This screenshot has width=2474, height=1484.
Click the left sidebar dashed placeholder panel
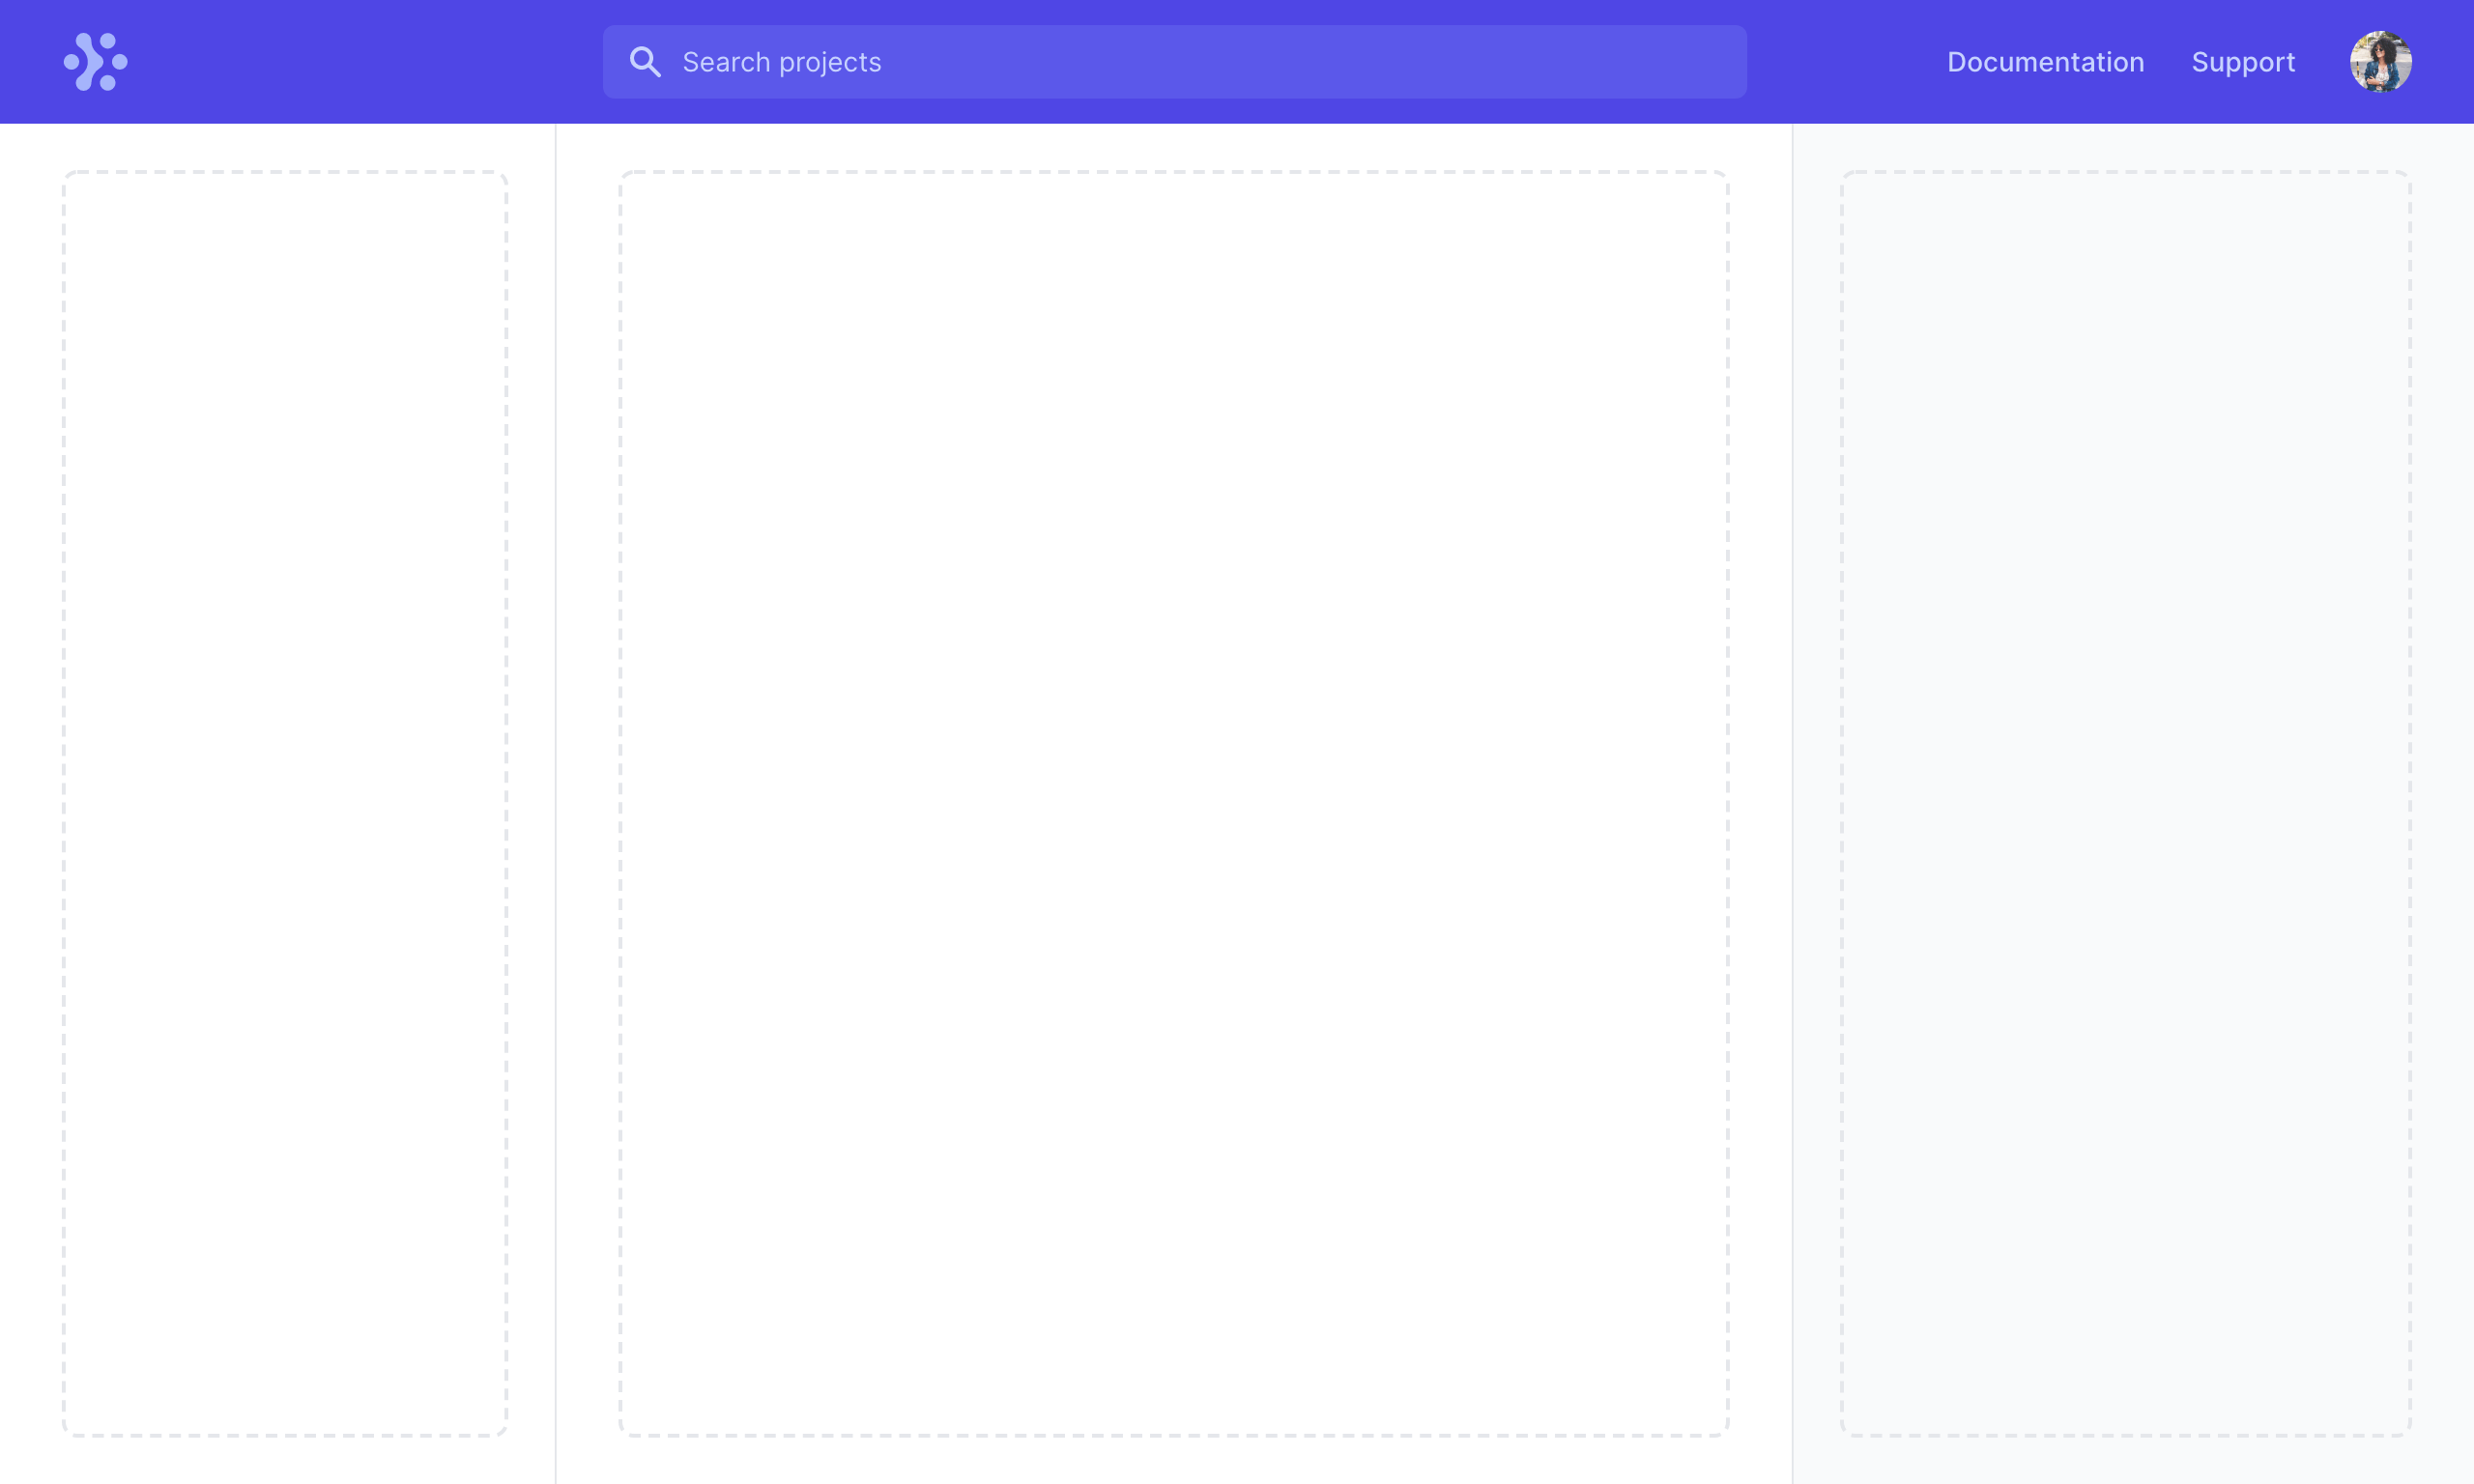point(285,803)
